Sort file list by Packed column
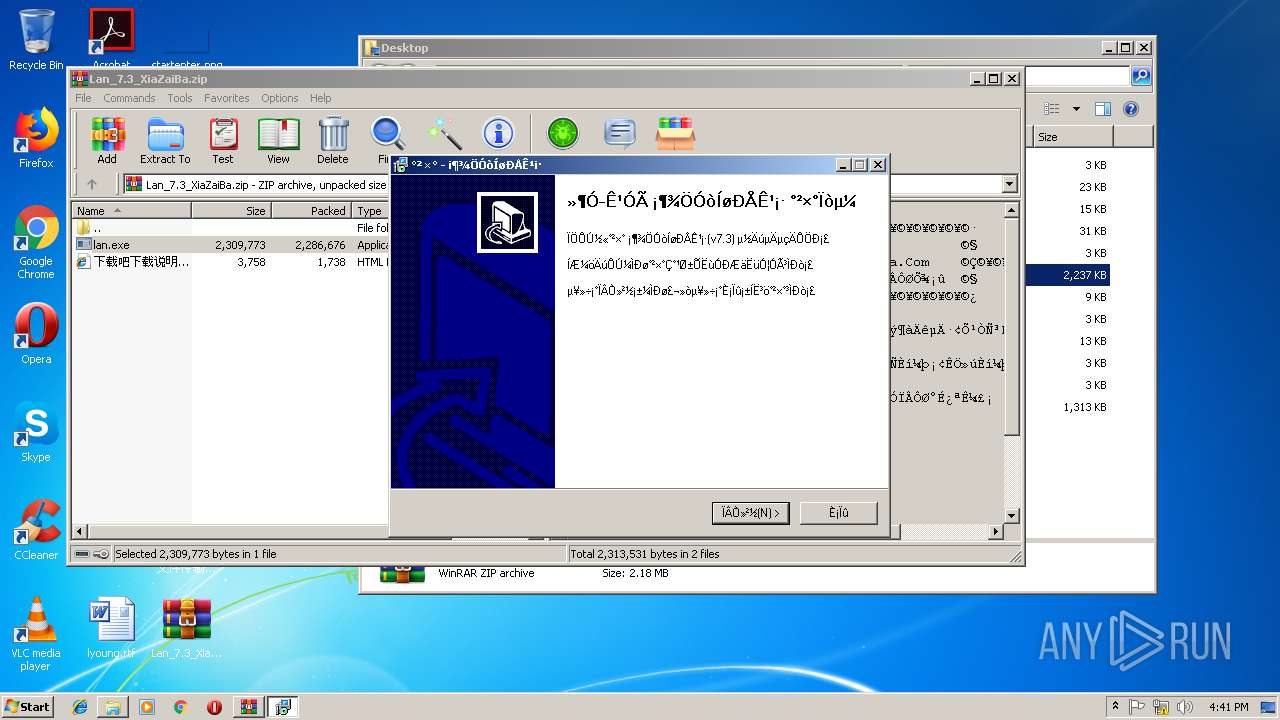The width and height of the screenshot is (1280, 720). pyautogui.click(x=311, y=211)
